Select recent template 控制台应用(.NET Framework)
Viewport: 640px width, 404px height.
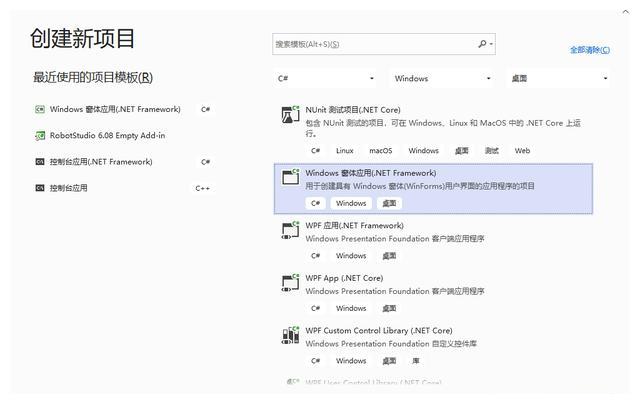124,162
